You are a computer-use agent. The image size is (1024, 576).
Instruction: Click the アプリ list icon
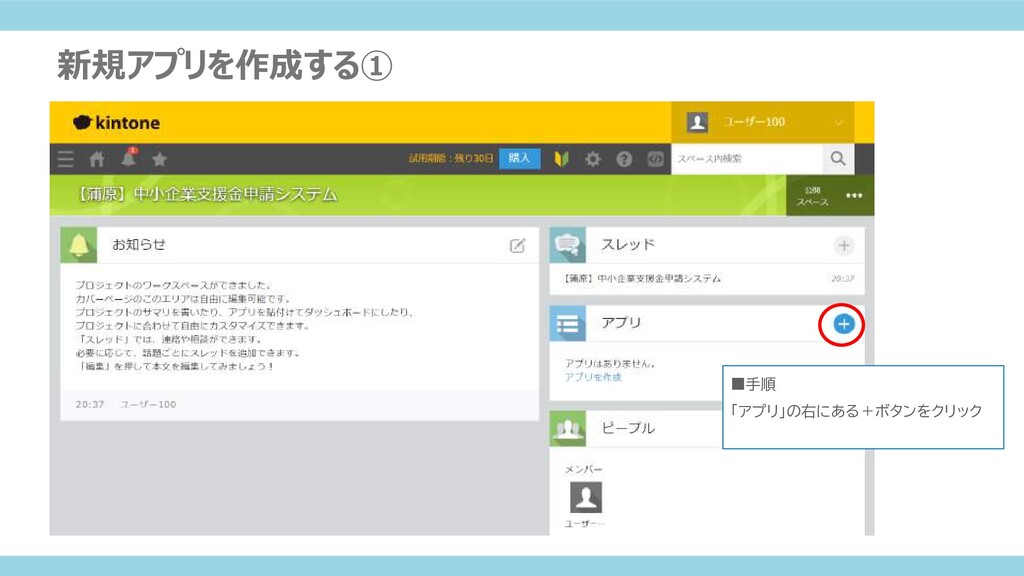[x=568, y=323]
